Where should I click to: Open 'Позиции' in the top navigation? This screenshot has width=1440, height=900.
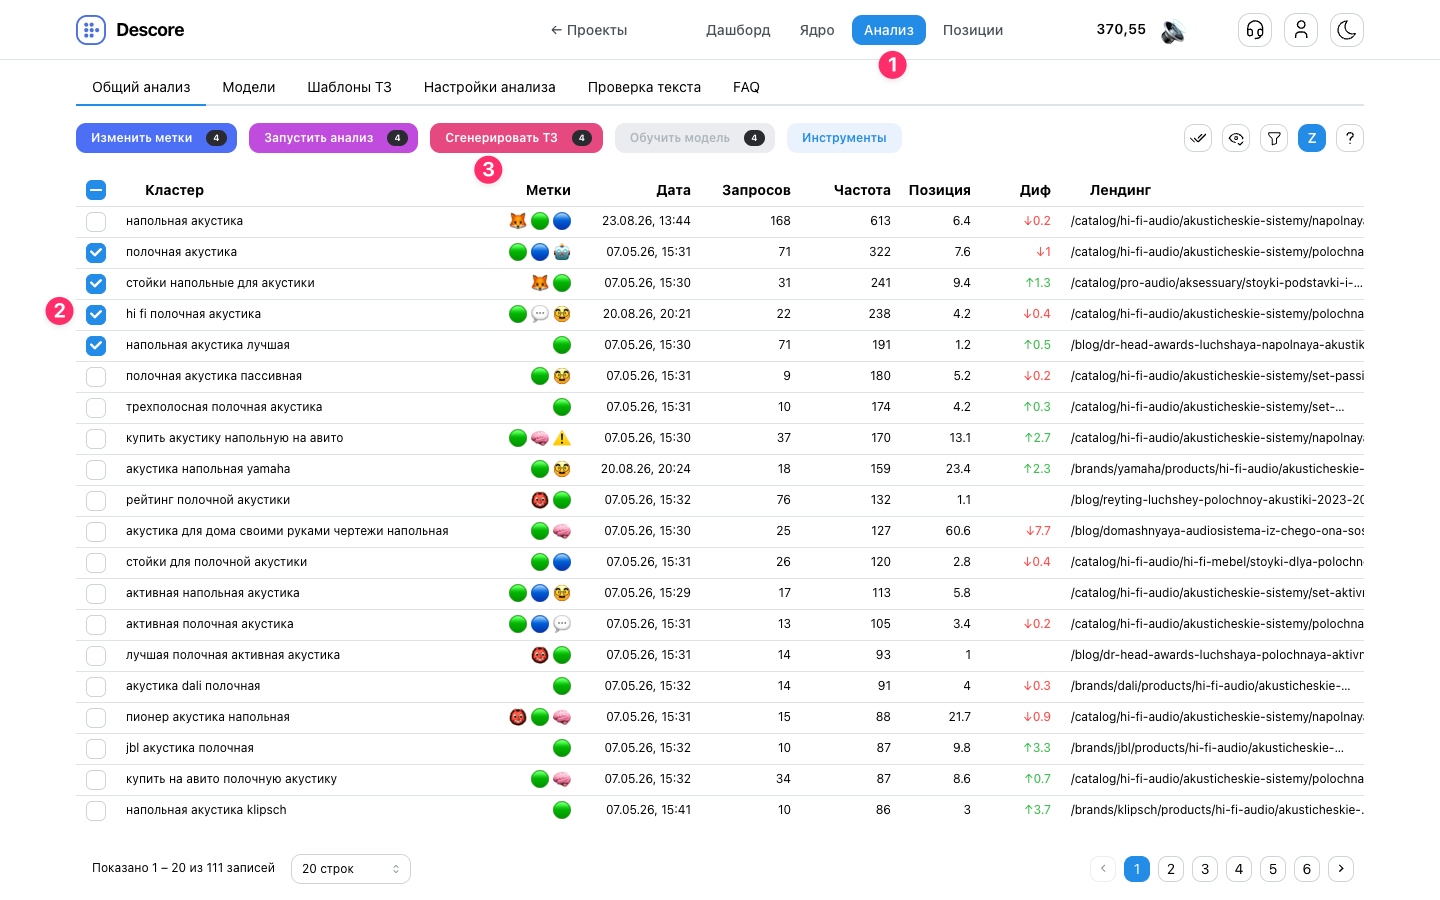coord(973,30)
